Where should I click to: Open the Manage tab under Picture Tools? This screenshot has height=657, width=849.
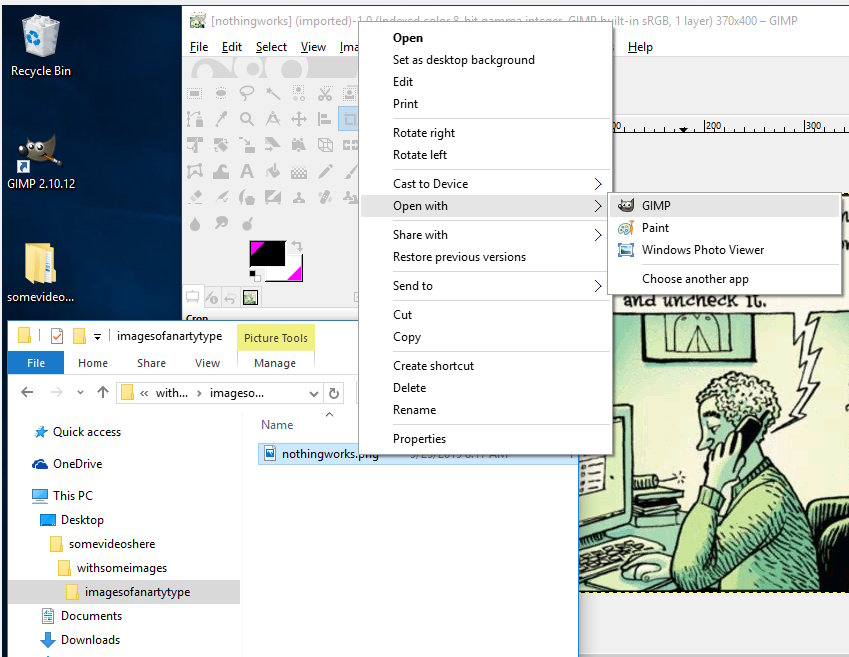[275, 363]
